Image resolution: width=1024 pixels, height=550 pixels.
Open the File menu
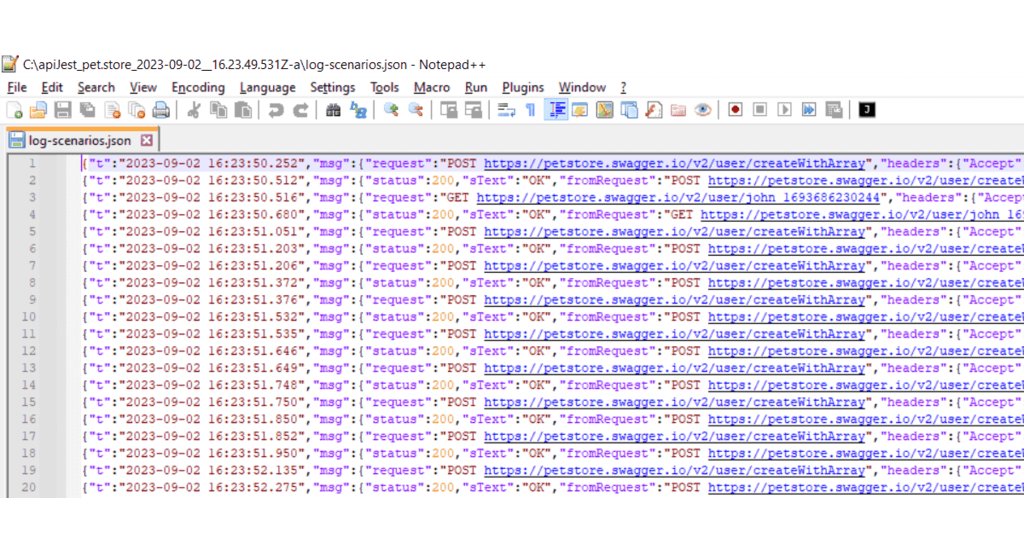coord(17,88)
